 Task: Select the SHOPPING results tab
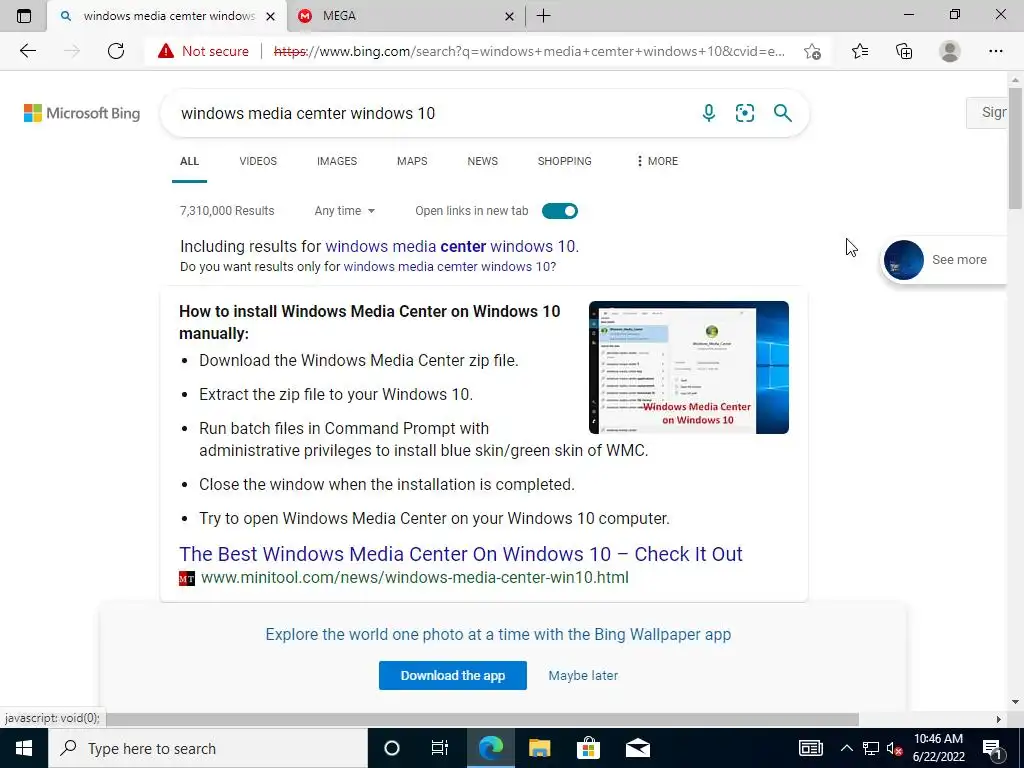click(564, 161)
